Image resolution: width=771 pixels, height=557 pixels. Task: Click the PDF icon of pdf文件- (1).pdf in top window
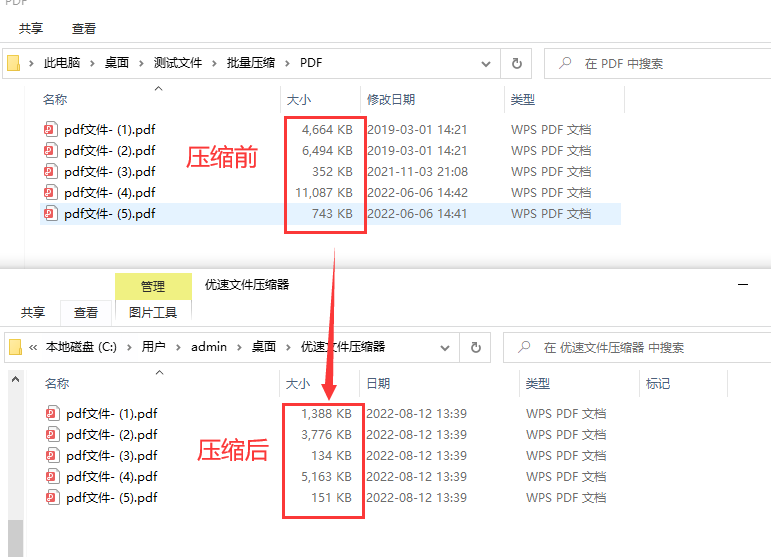coord(50,130)
